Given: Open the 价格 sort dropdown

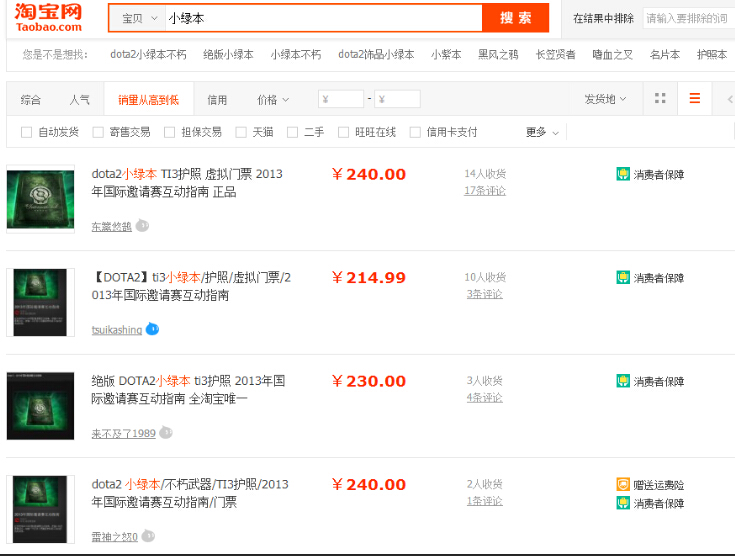Looking at the screenshot, I should coord(273,99).
